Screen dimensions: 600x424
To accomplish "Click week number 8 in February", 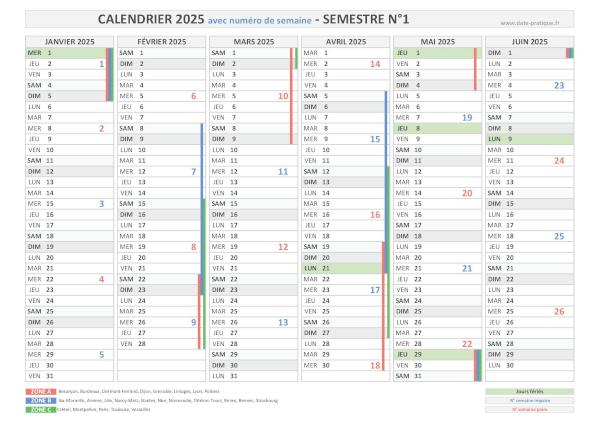I will coord(194,247).
